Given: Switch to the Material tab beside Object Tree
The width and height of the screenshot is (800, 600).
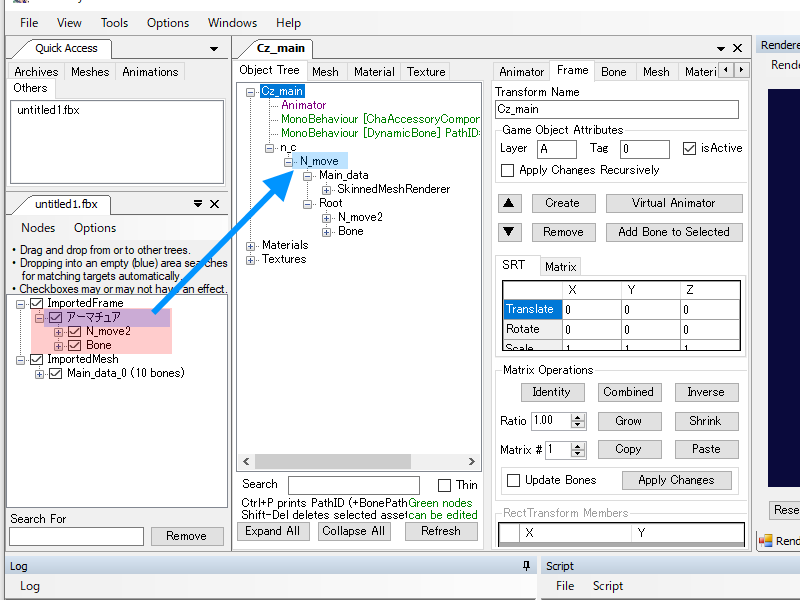Looking at the screenshot, I should [374, 72].
